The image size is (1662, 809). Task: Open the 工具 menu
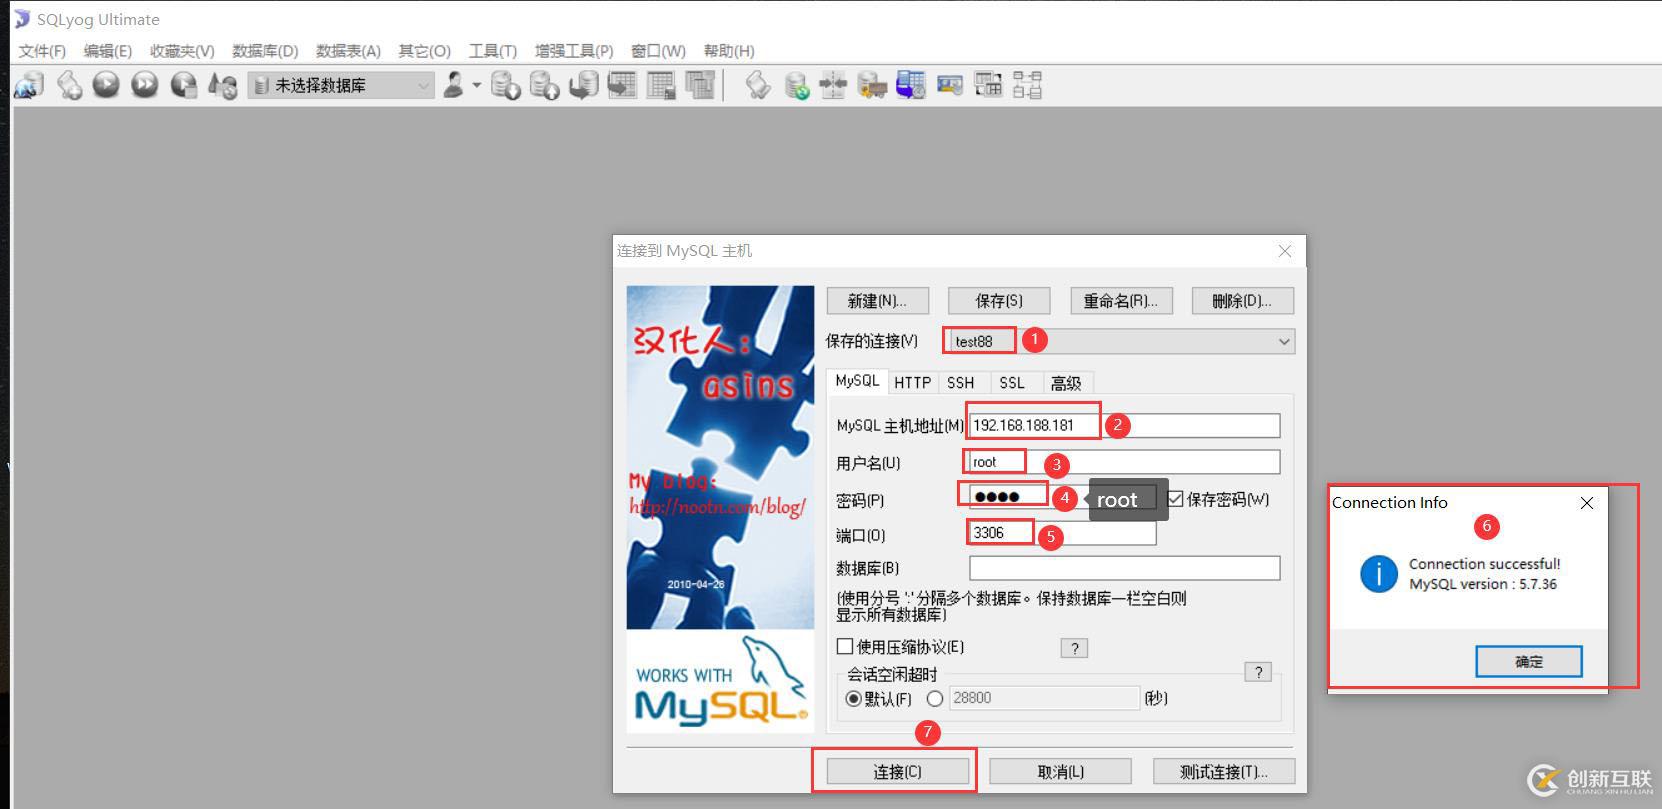493,51
